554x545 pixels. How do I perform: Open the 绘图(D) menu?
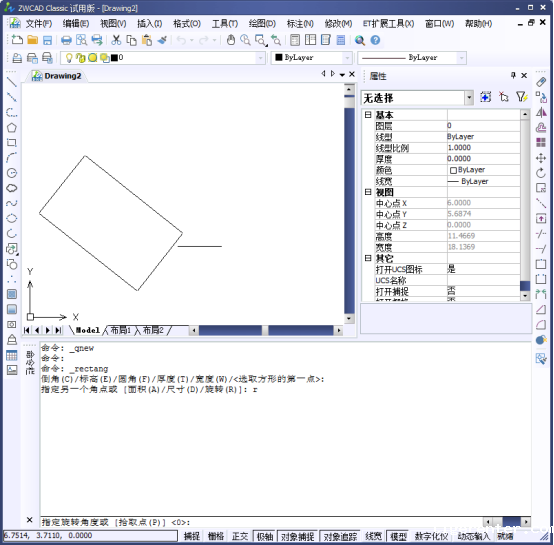coord(262,24)
